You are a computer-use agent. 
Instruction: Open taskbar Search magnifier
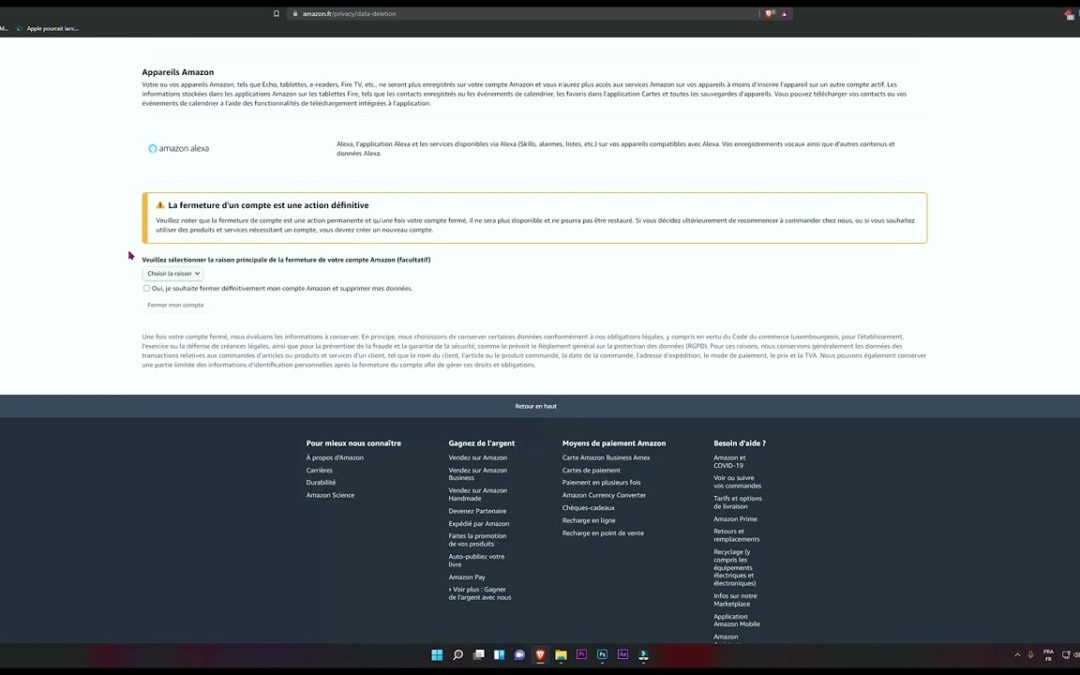[457, 655]
